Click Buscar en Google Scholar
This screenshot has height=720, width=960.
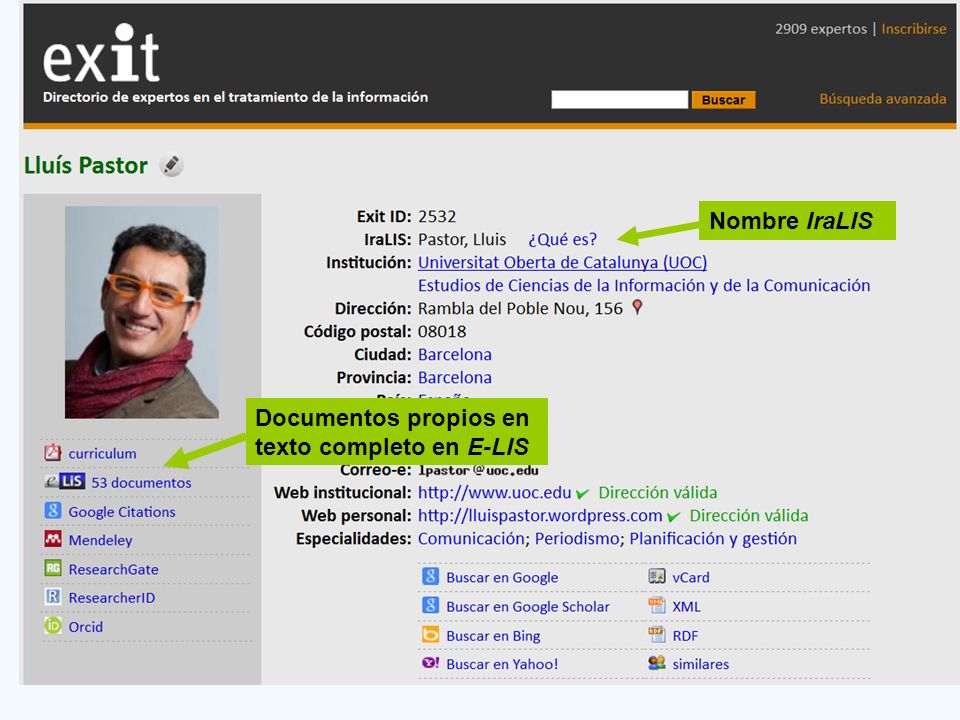coord(528,607)
